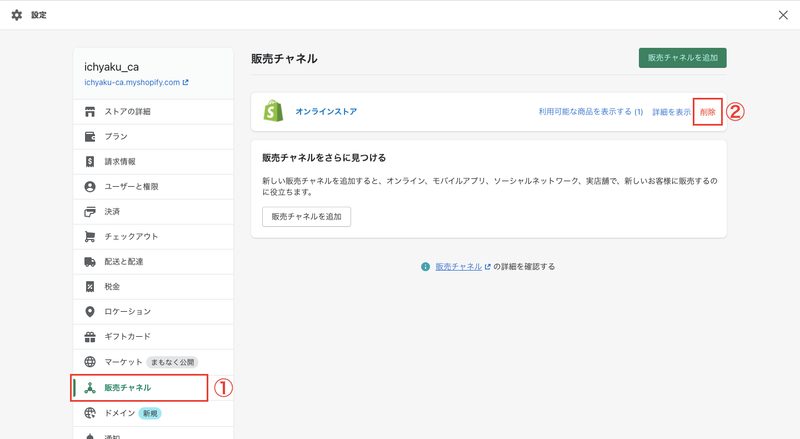
Task: Click the gift card icon
Action: (90, 336)
